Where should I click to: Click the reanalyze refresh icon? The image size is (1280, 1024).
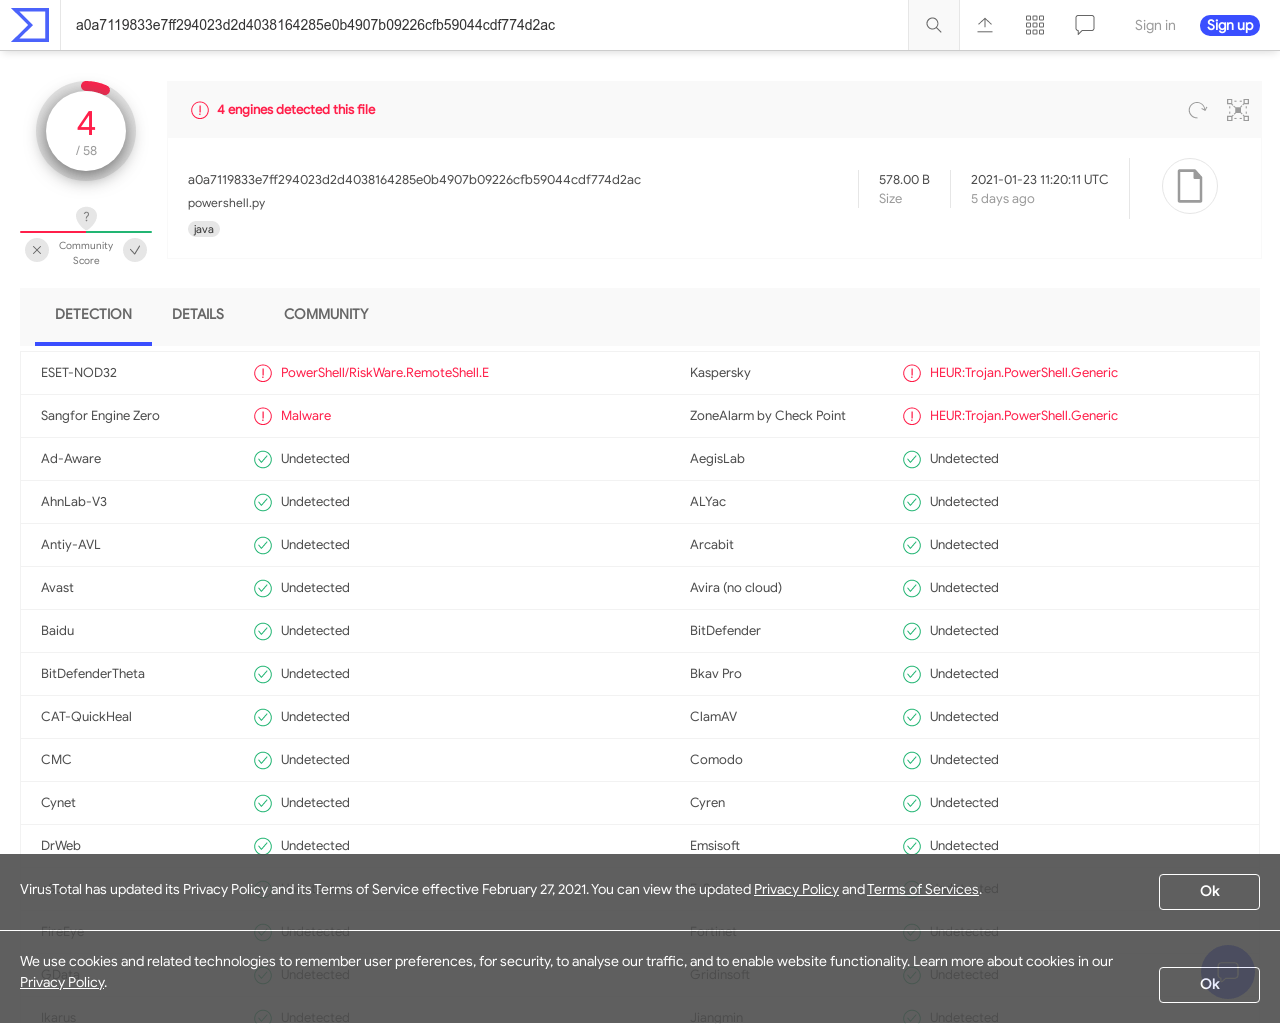click(x=1198, y=110)
